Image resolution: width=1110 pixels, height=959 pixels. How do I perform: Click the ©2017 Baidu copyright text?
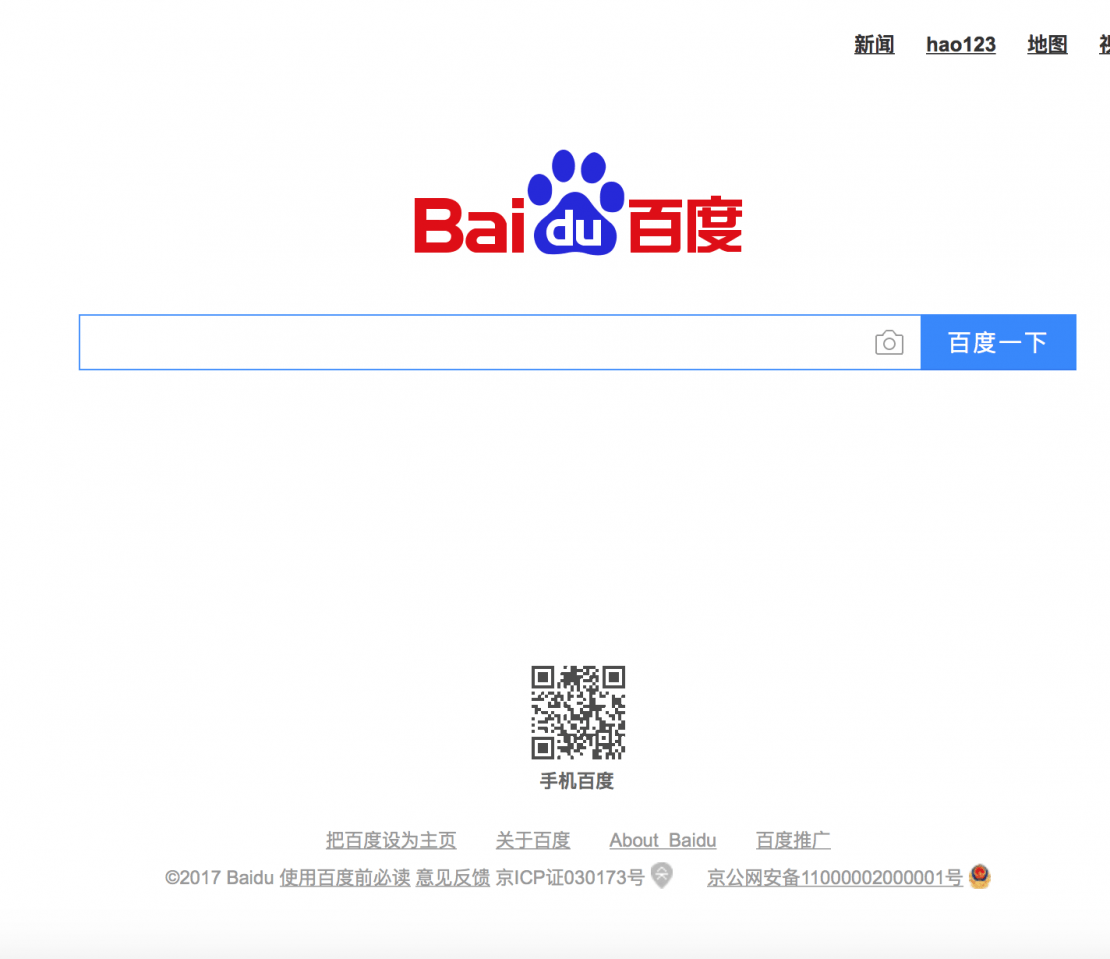[x=219, y=878]
